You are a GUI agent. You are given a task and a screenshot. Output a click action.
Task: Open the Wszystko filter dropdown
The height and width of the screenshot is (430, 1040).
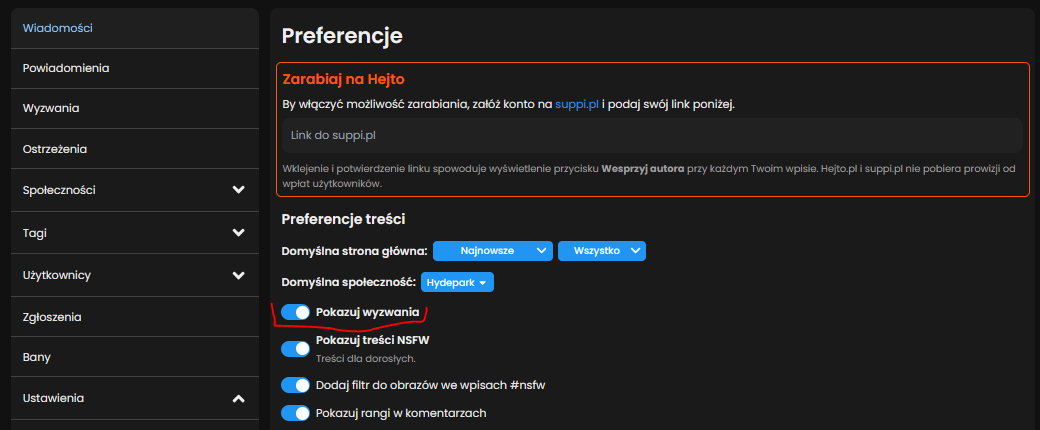pos(602,251)
